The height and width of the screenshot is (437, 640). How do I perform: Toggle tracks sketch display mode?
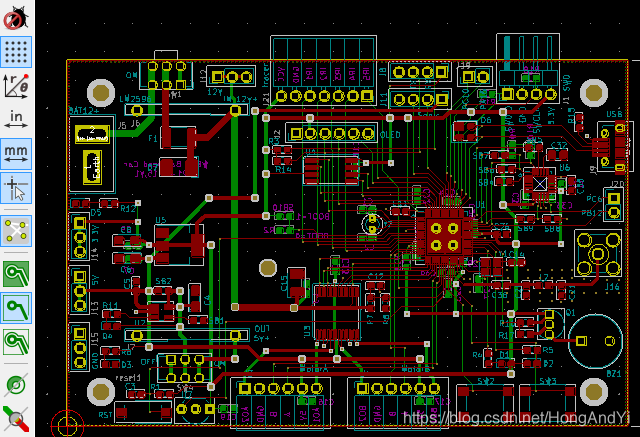16,419
